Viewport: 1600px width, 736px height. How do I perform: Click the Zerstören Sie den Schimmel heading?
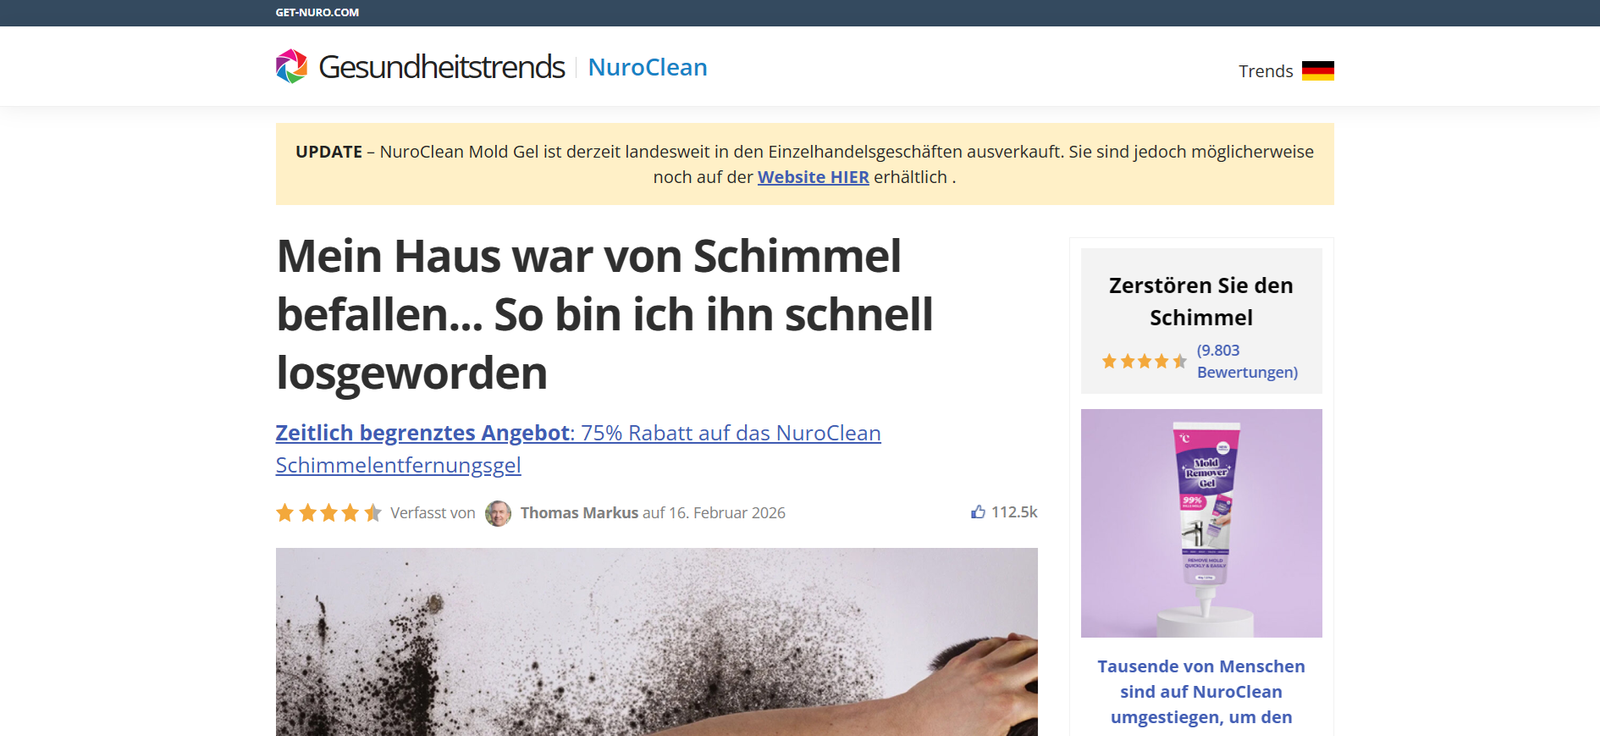tap(1201, 301)
